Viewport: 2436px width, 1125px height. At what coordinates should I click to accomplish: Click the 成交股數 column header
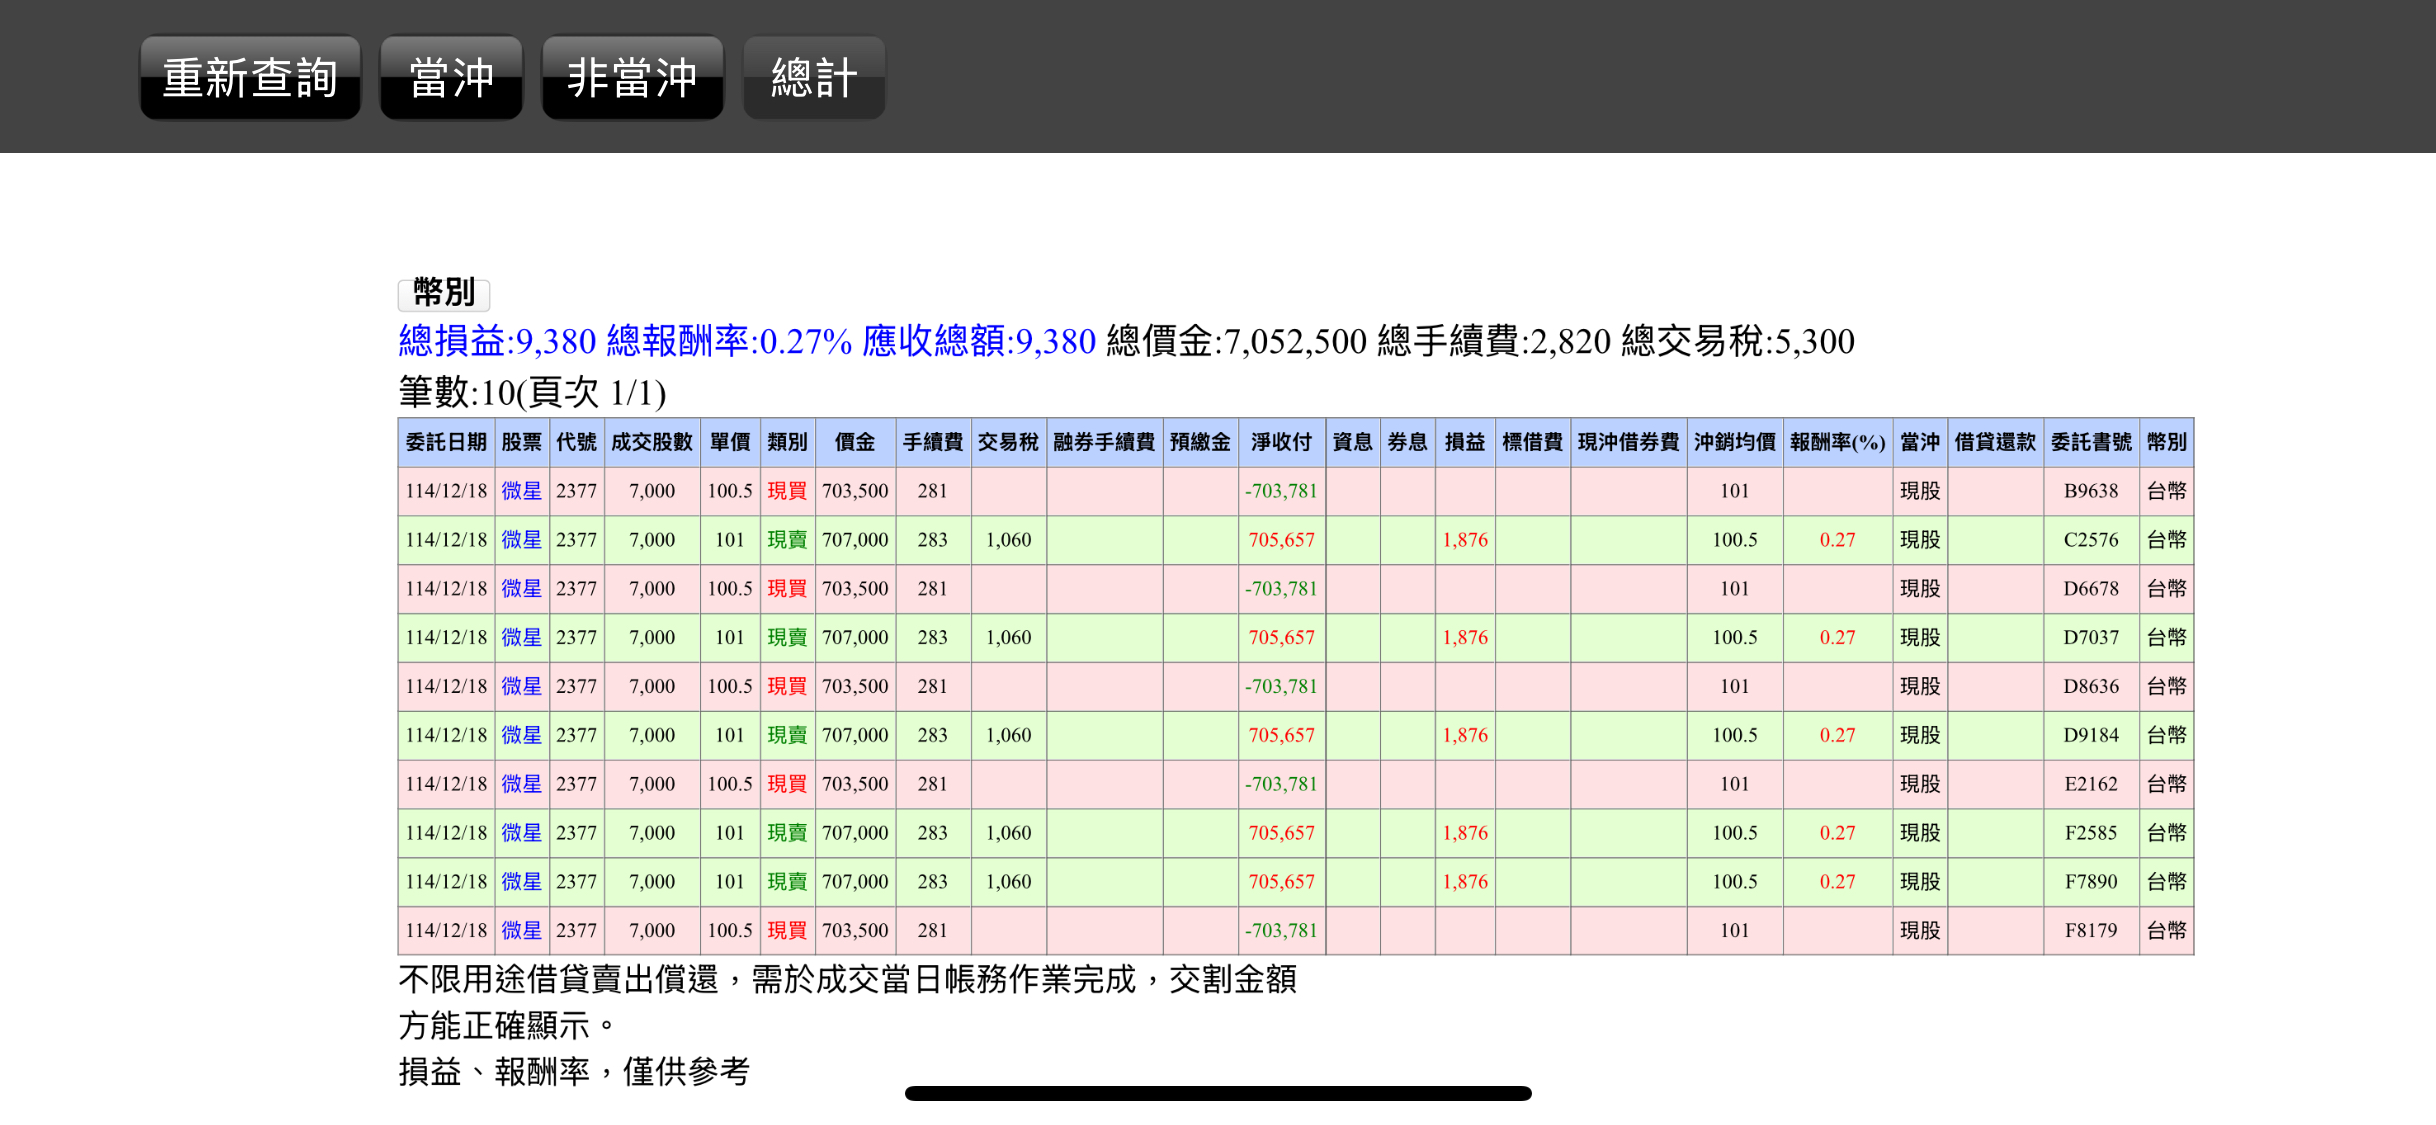click(x=652, y=442)
